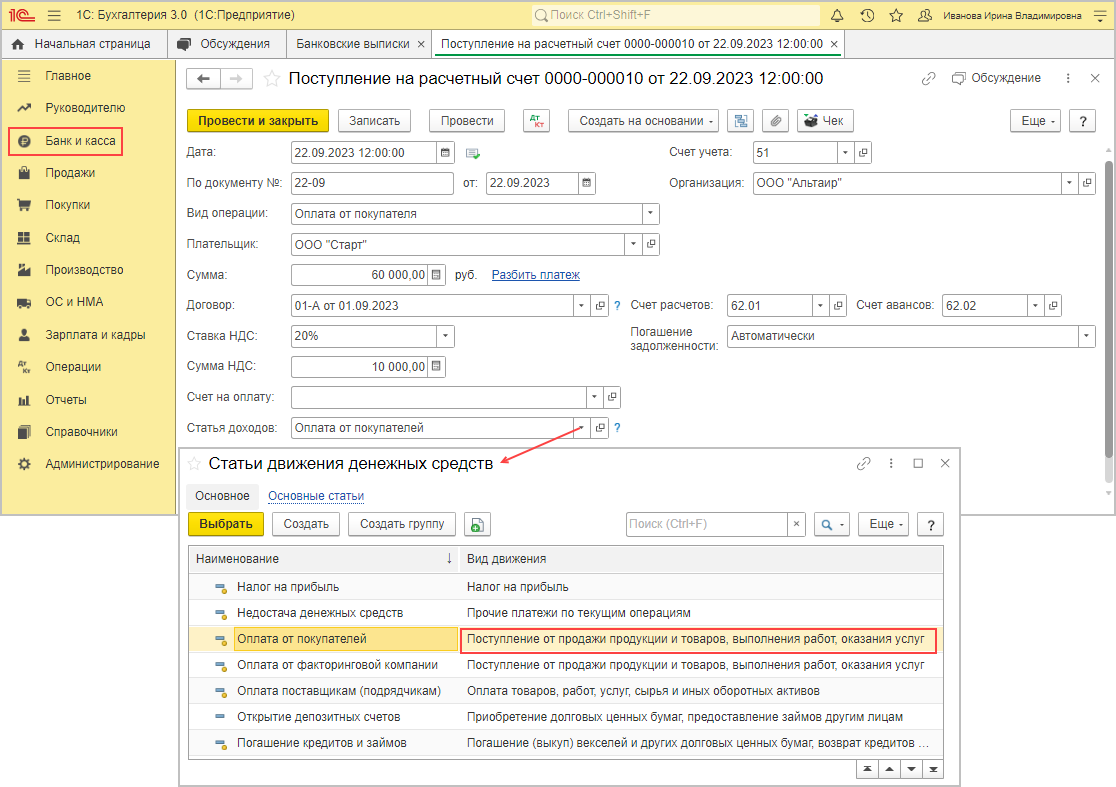Screen dimensions: 1116x787
Task: Click the back navigation arrow
Action: coord(204,79)
